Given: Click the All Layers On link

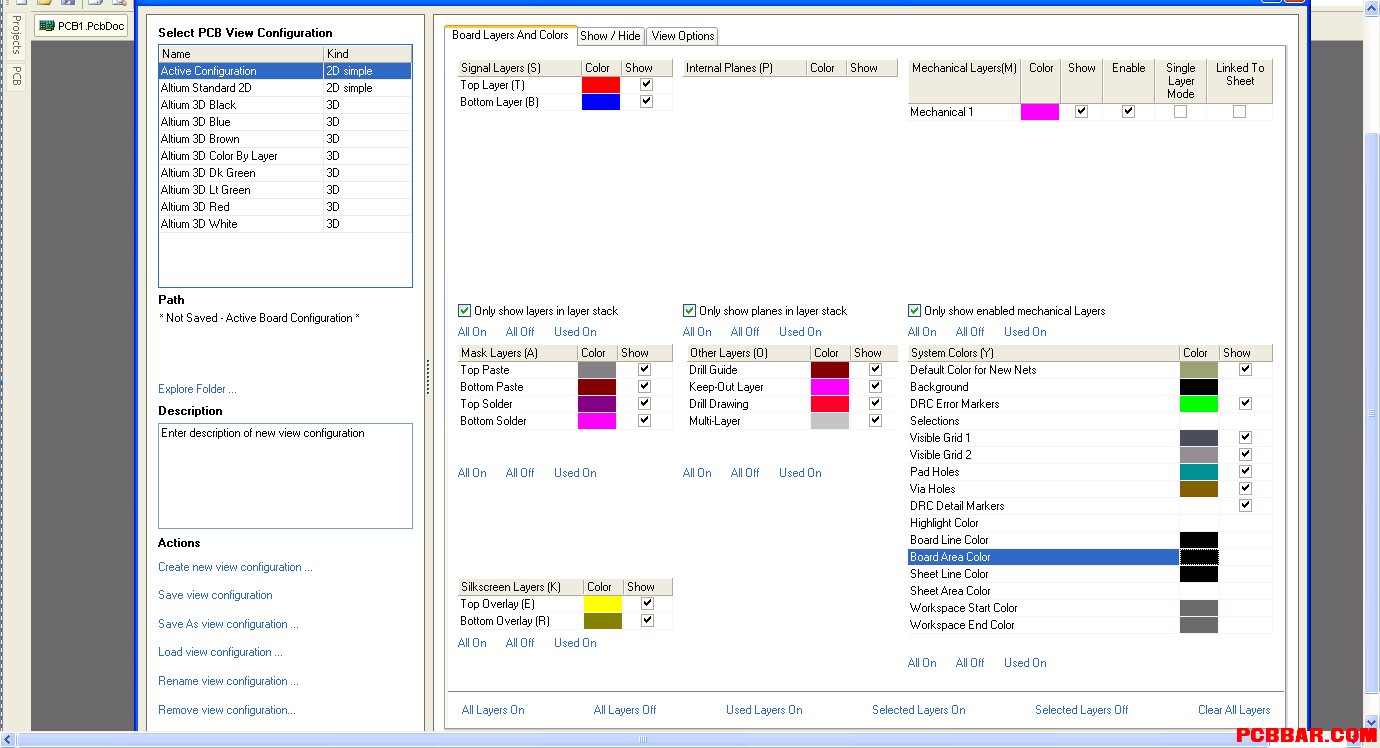Looking at the screenshot, I should click(x=493, y=710).
